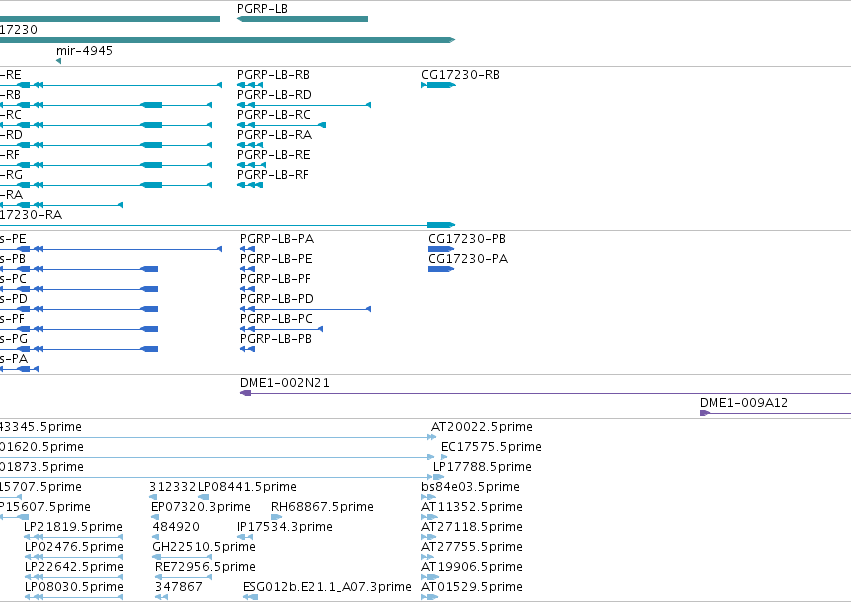The height and width of the screenshot is (602, 851).
Task: Click the CG17230-PB blue CDS bar
Action: [441, 249]
